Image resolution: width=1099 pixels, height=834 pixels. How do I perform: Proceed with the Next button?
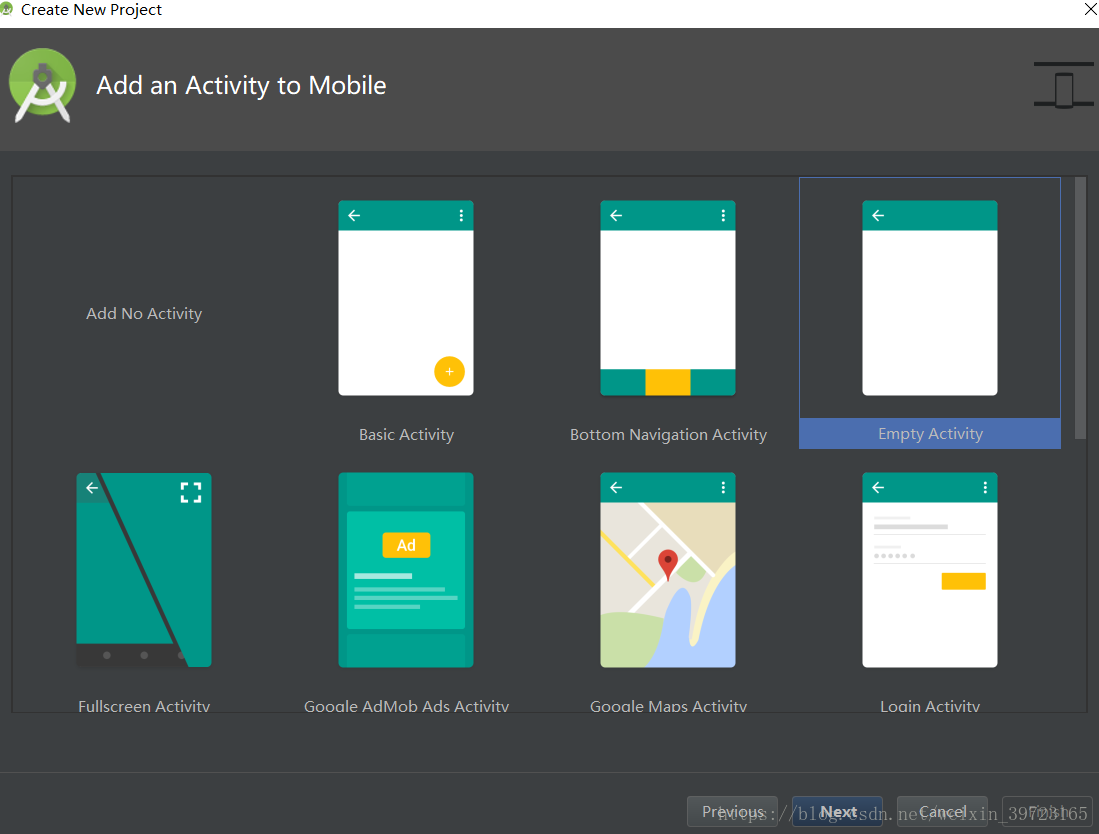click(x=838, y=812)
